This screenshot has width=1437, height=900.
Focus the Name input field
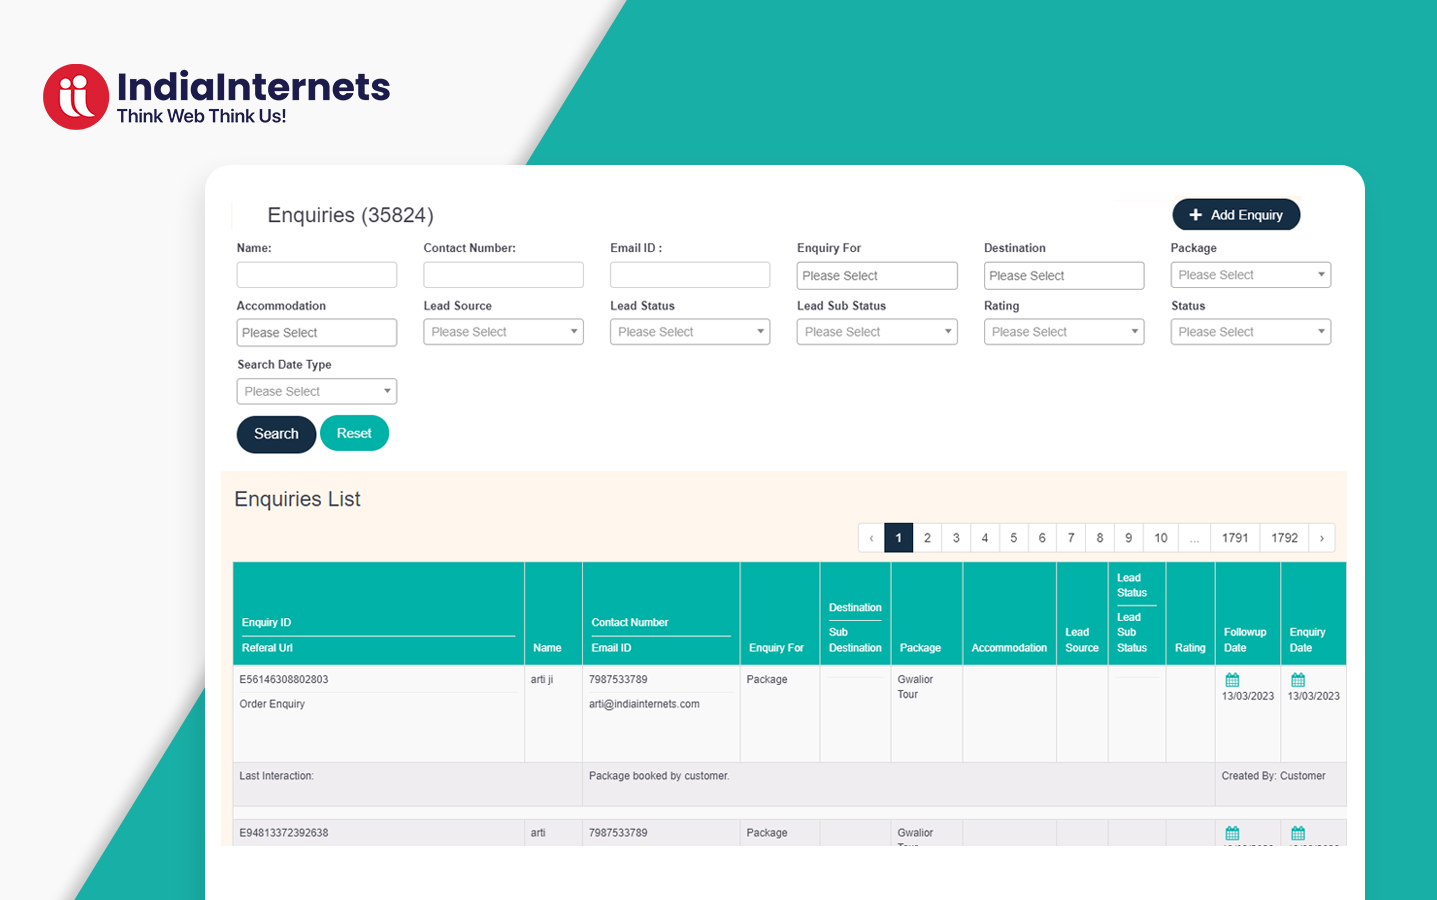pyautogui.click(x=317, y=275)
